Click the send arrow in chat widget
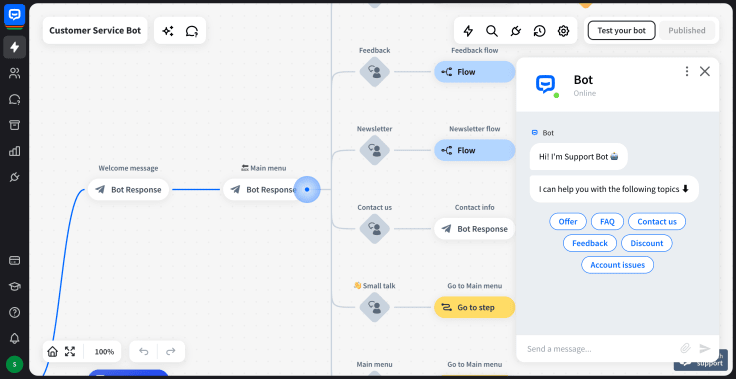 coord(705,348)
